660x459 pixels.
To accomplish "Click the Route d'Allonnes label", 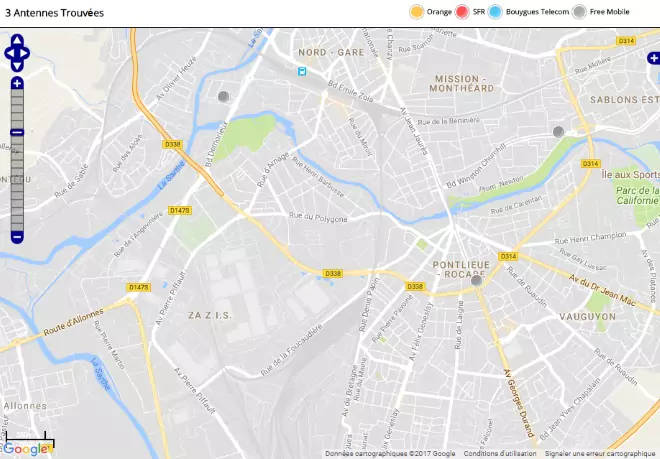I will [x=73, y=323].
